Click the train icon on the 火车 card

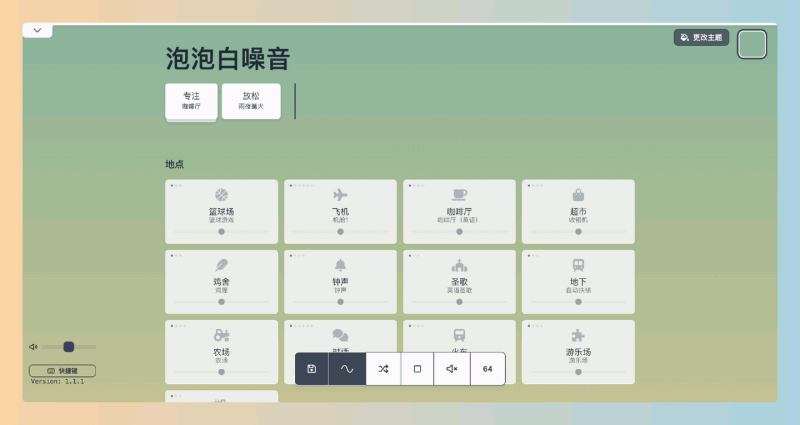point(459,335)
